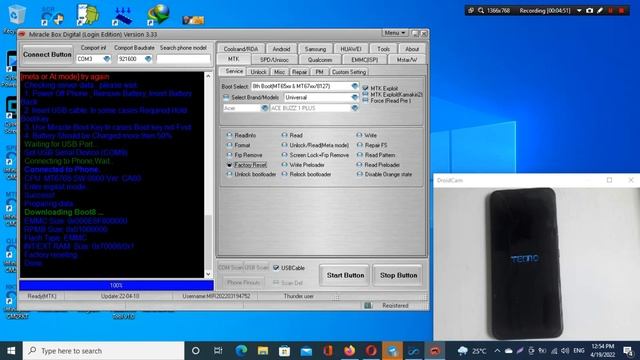The image size is (640, 360).
Task: Open Task View on the taskbar
Action: click(218, 351)
